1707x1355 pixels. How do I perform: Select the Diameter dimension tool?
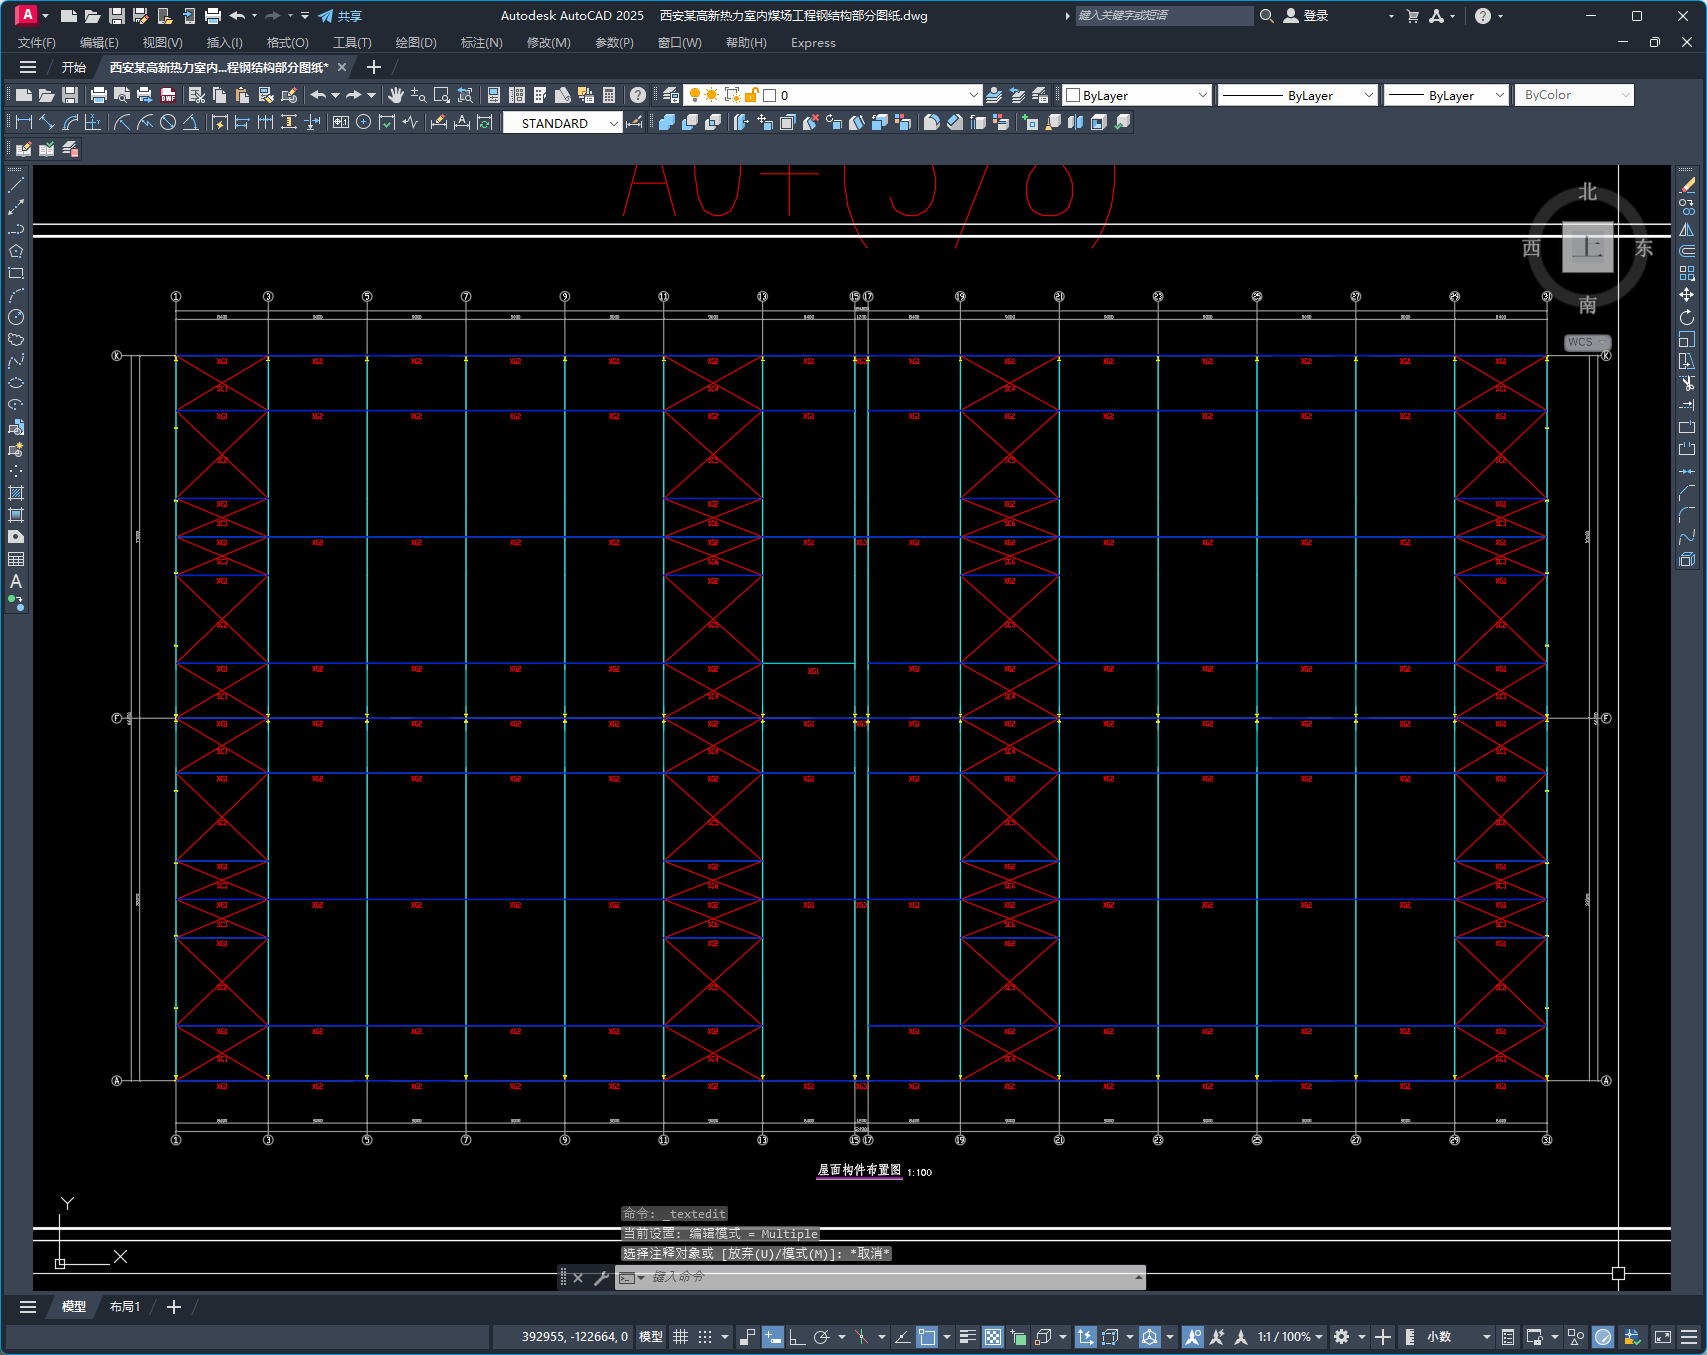(x=168, y=122)
